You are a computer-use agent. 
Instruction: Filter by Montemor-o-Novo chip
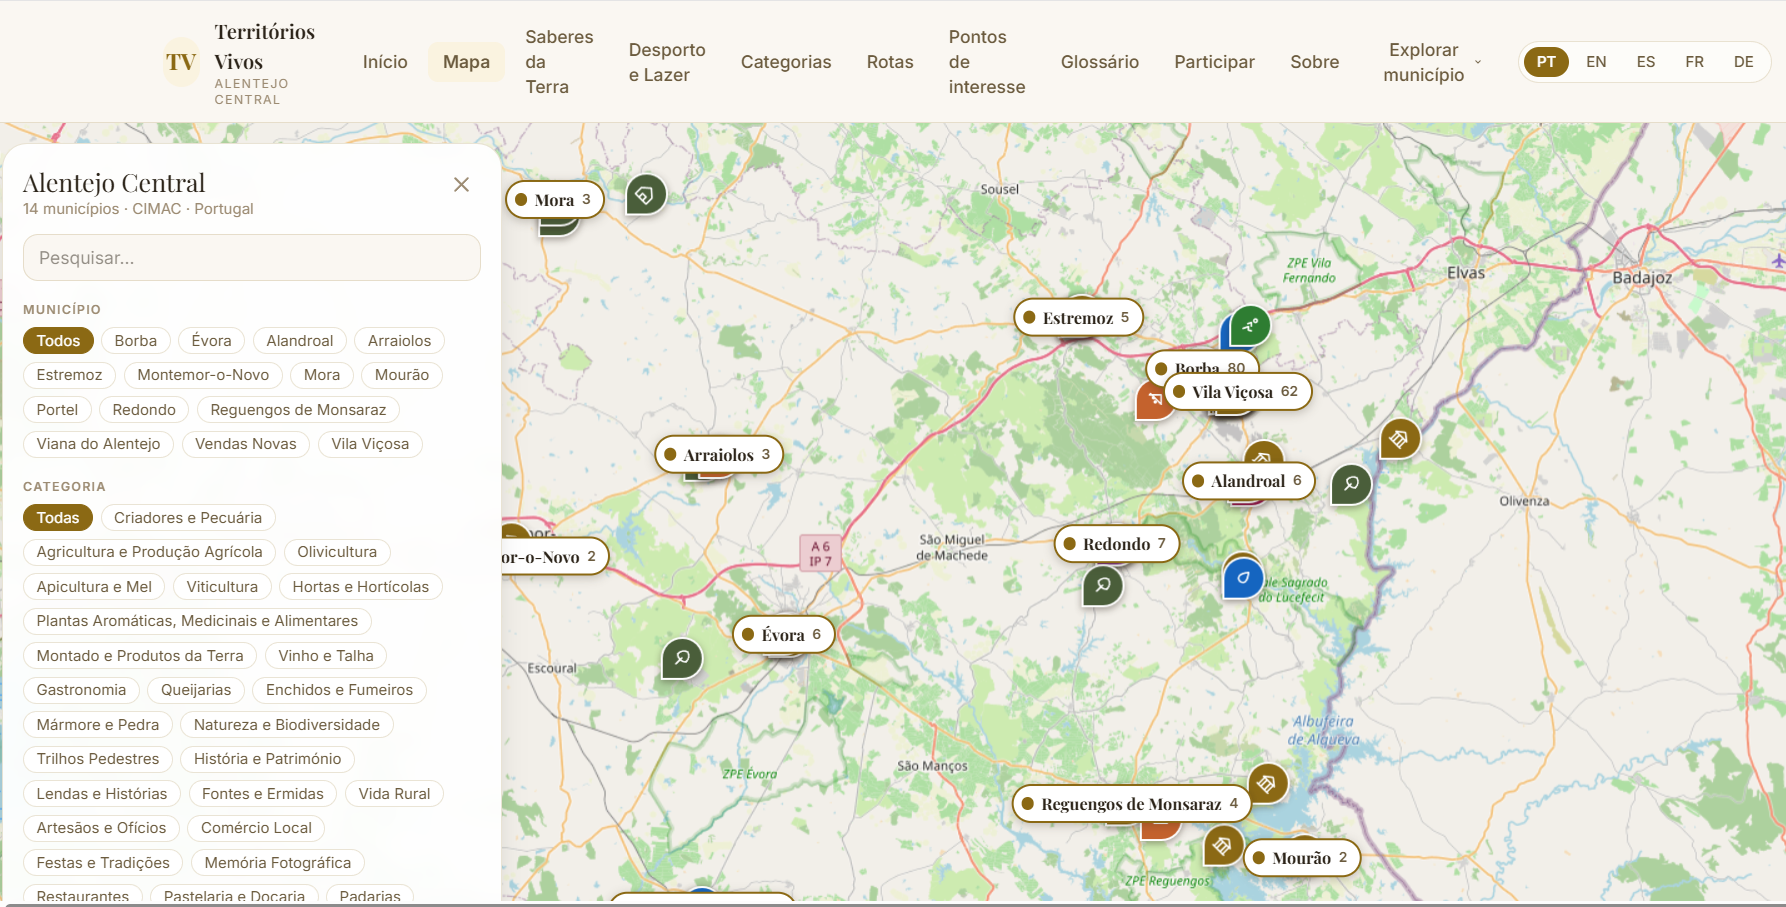coord(203,375)
